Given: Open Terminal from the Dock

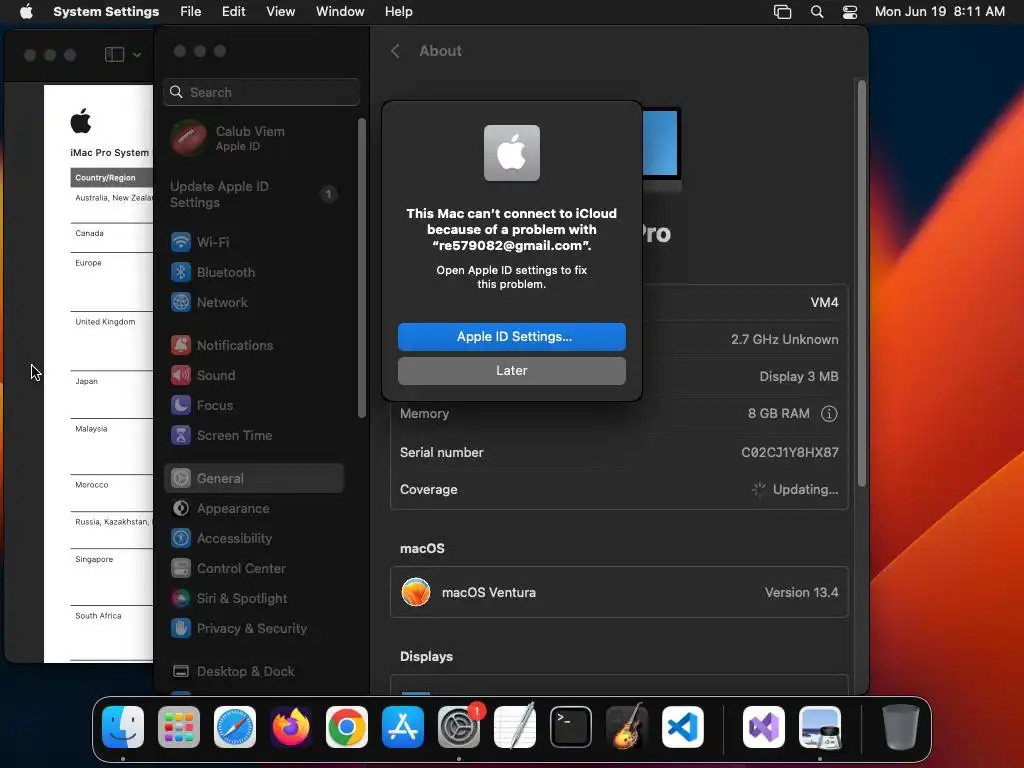Looking at the screenshot, I should click(x=571, y=727).
